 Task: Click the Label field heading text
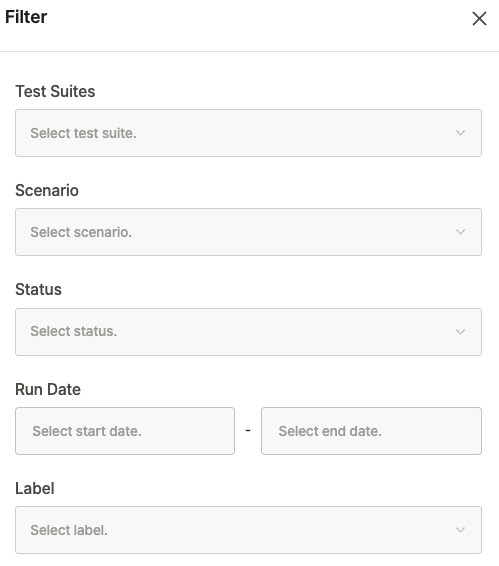click(x=35, y=488)
